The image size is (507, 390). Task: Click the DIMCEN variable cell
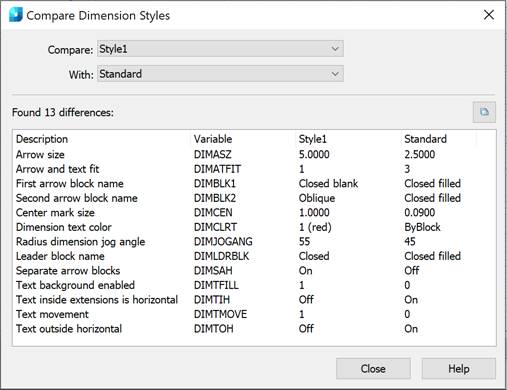pos(213,212)
